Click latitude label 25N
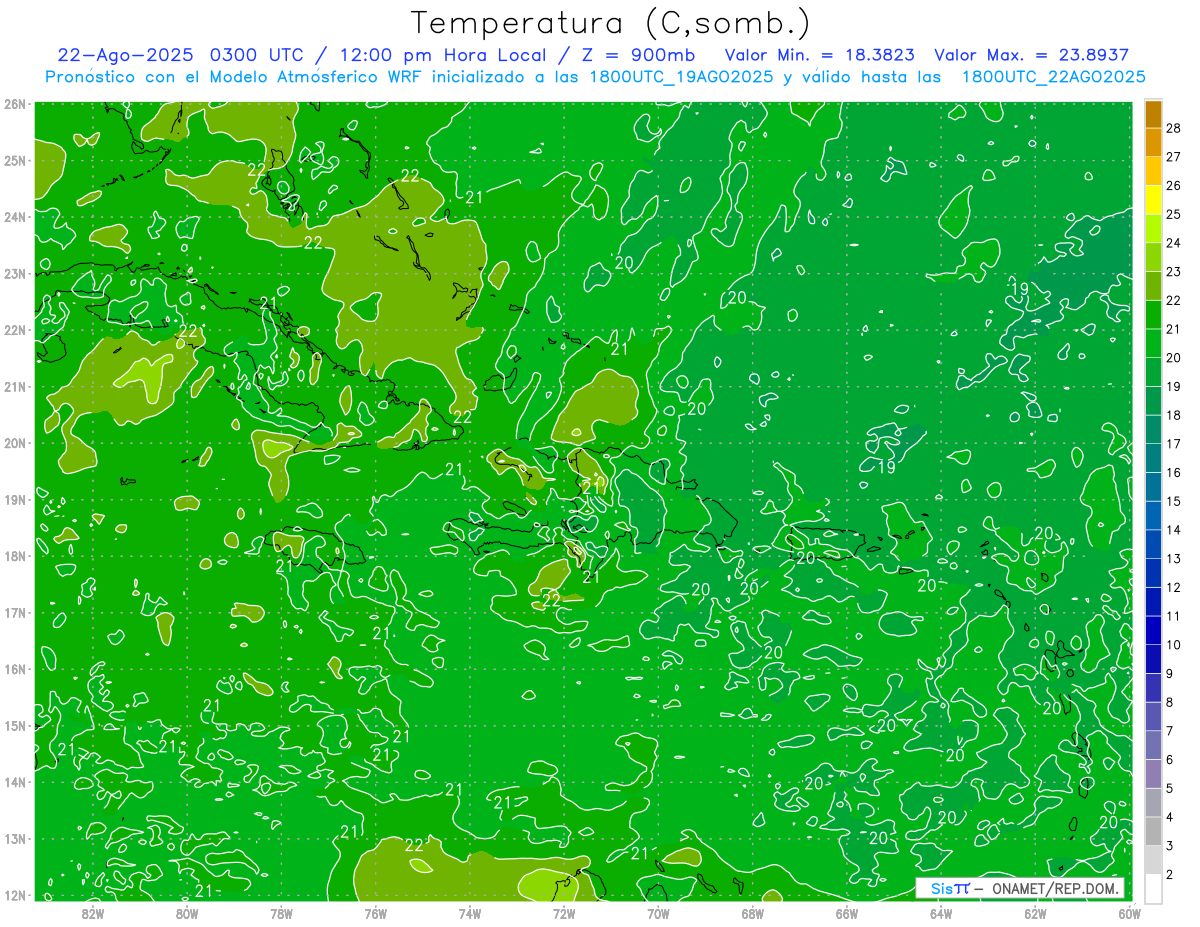This screenshot has height=927, width=1200. point(14,160)
